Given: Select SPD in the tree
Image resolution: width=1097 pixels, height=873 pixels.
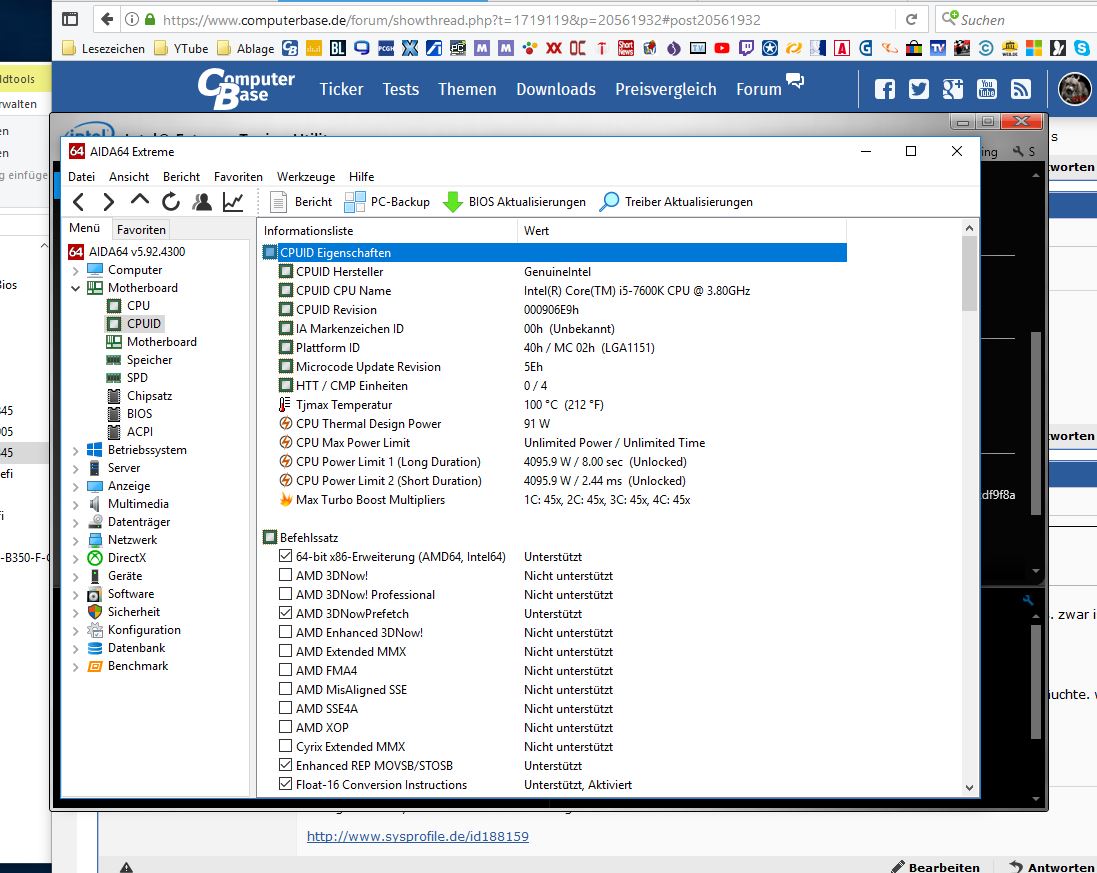Looking at the screenshot, I should coord(137,378).
